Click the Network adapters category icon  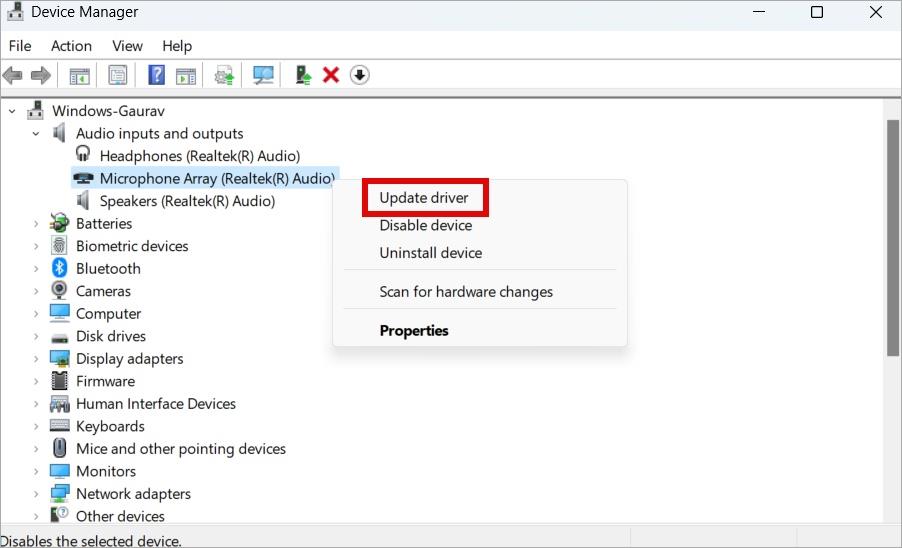coord(59,493)
